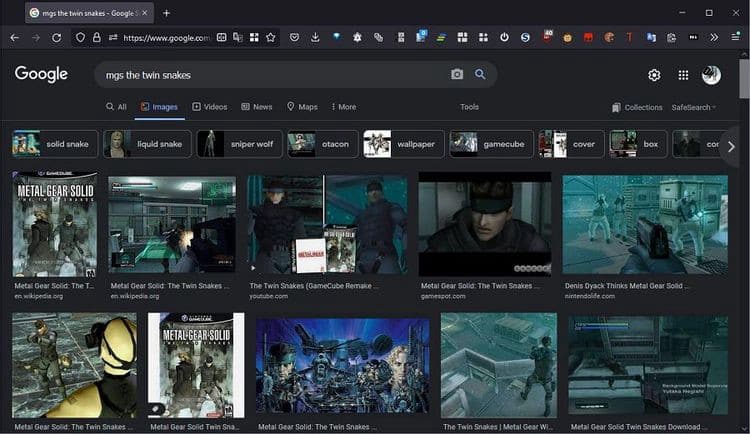750x434 pixels.
Task: Open the nintendolife.com first-person gun thumbnail
Action: click(645, 224)
